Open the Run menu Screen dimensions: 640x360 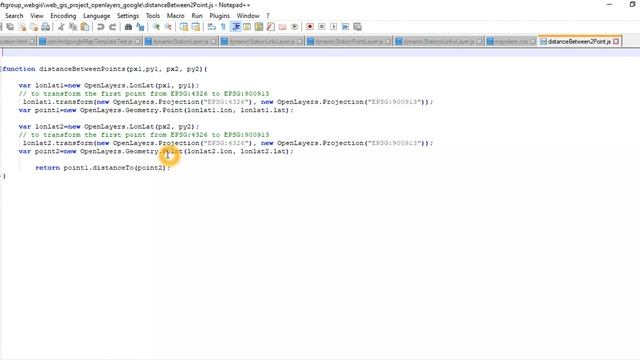[x=197, y=16]
